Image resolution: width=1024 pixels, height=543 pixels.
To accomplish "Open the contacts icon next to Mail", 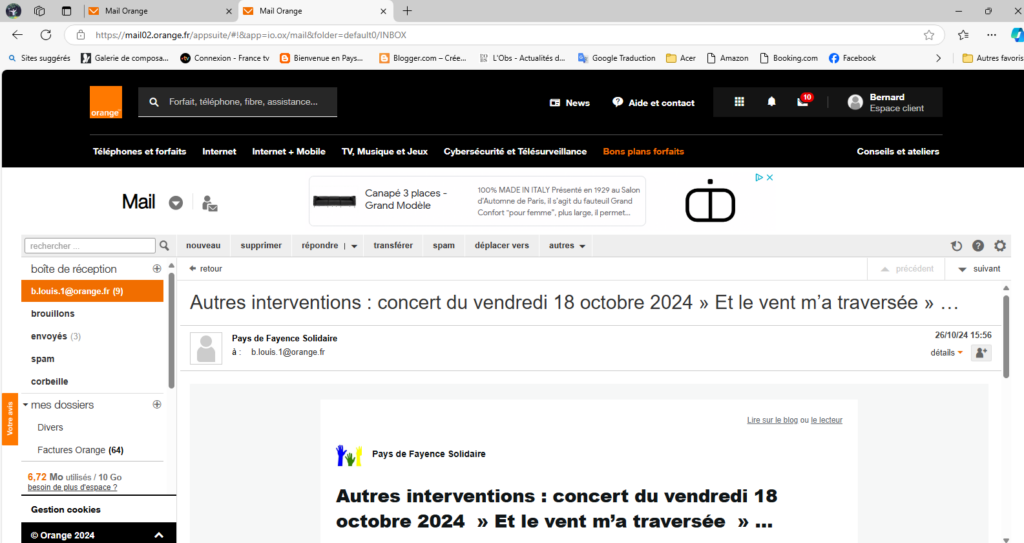I will [210, 203].
